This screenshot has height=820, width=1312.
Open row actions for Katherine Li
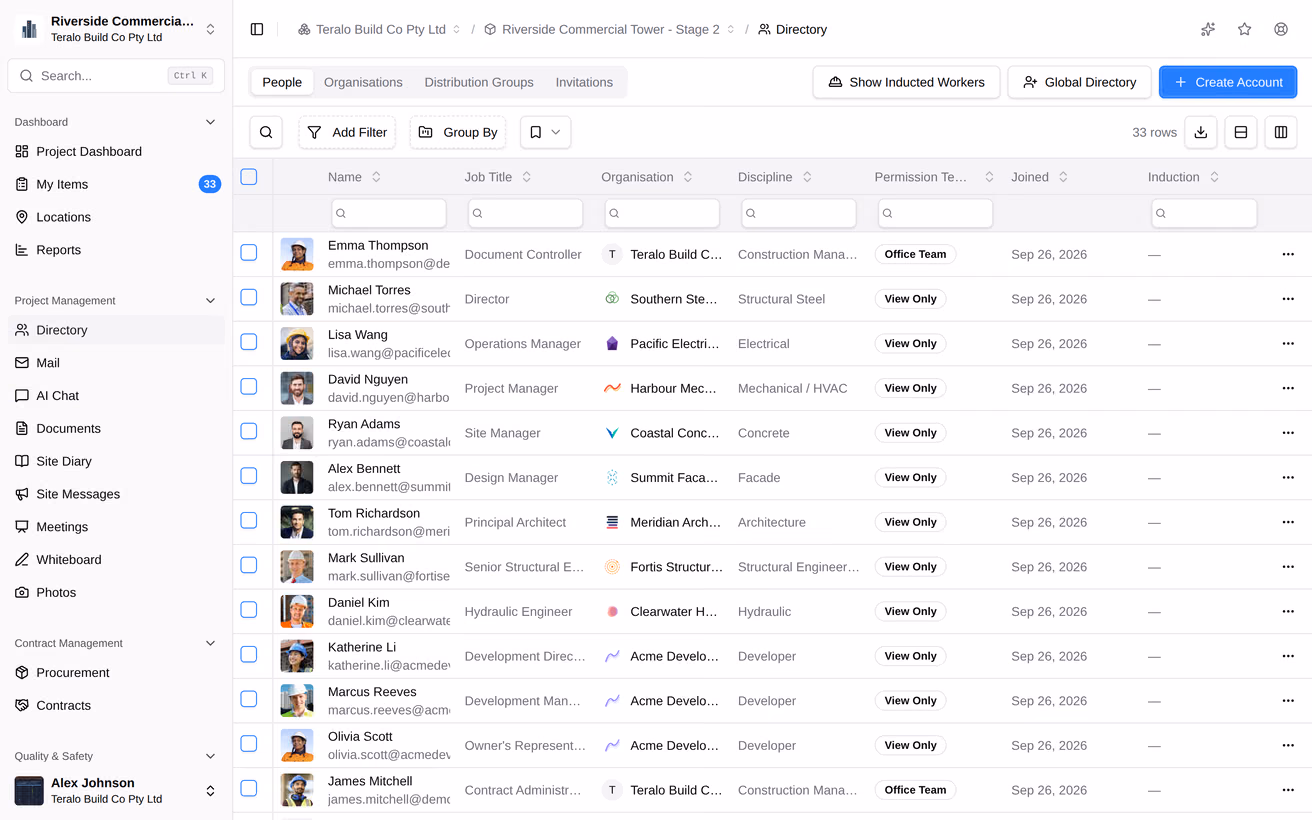1288,656
